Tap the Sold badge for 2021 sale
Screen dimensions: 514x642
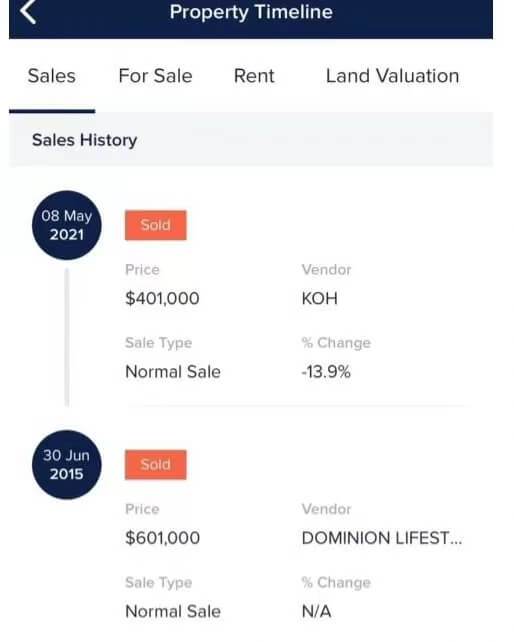(x=156, y=225)
